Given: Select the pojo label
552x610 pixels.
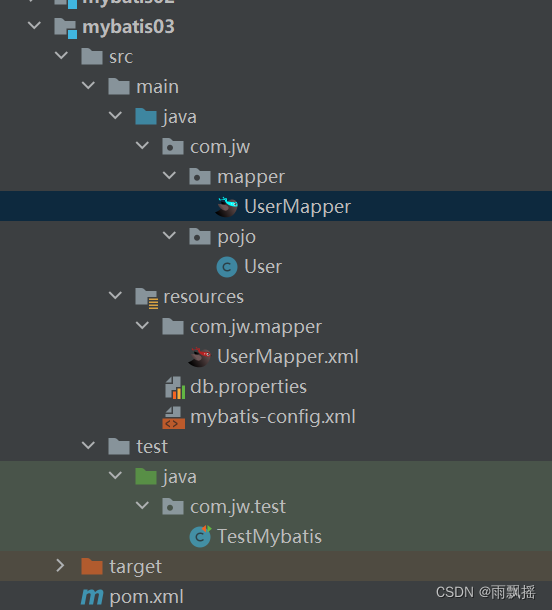Looking at the screenshot, I should point(237,237).
